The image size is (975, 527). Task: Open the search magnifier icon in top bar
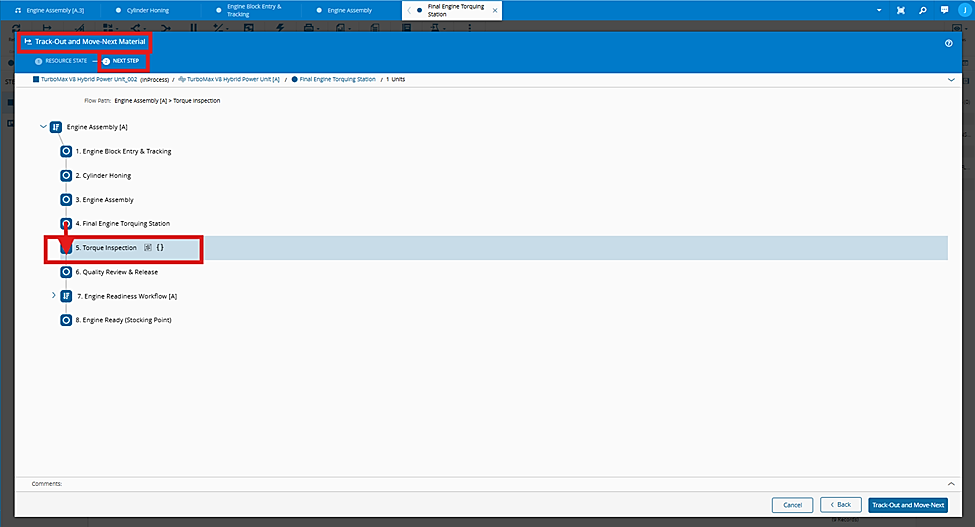[x=923, y=11]
